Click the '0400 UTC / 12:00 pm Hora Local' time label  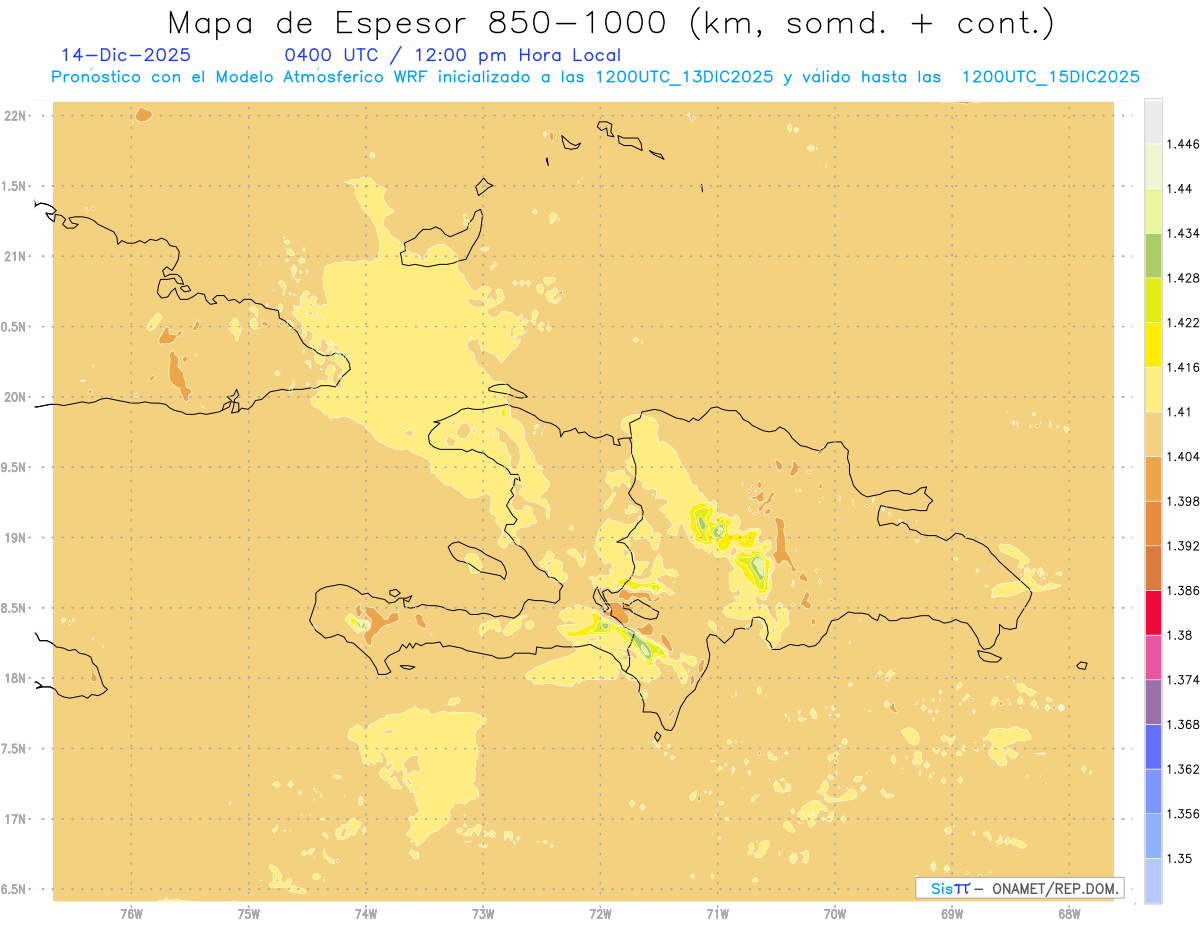pyautogui.click(x=453, y=55)
